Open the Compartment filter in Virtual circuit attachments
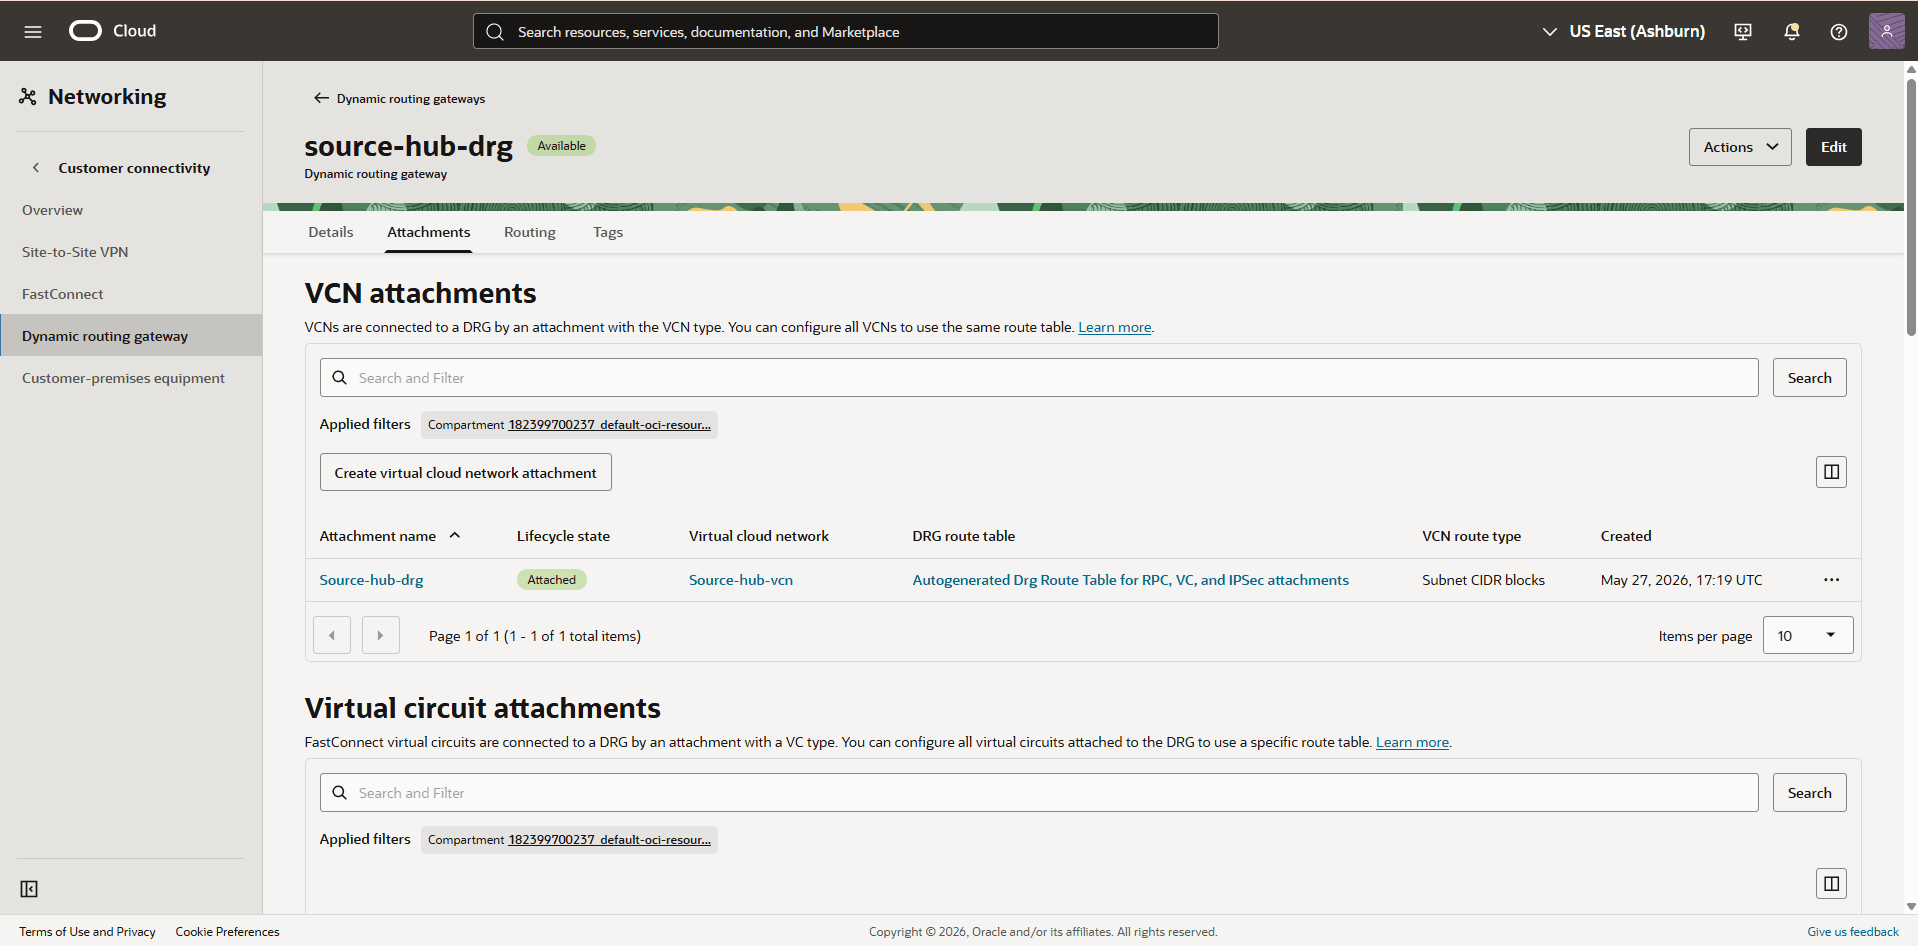The width and height of the screenshot is (1918, 946). tap(569, 840)
